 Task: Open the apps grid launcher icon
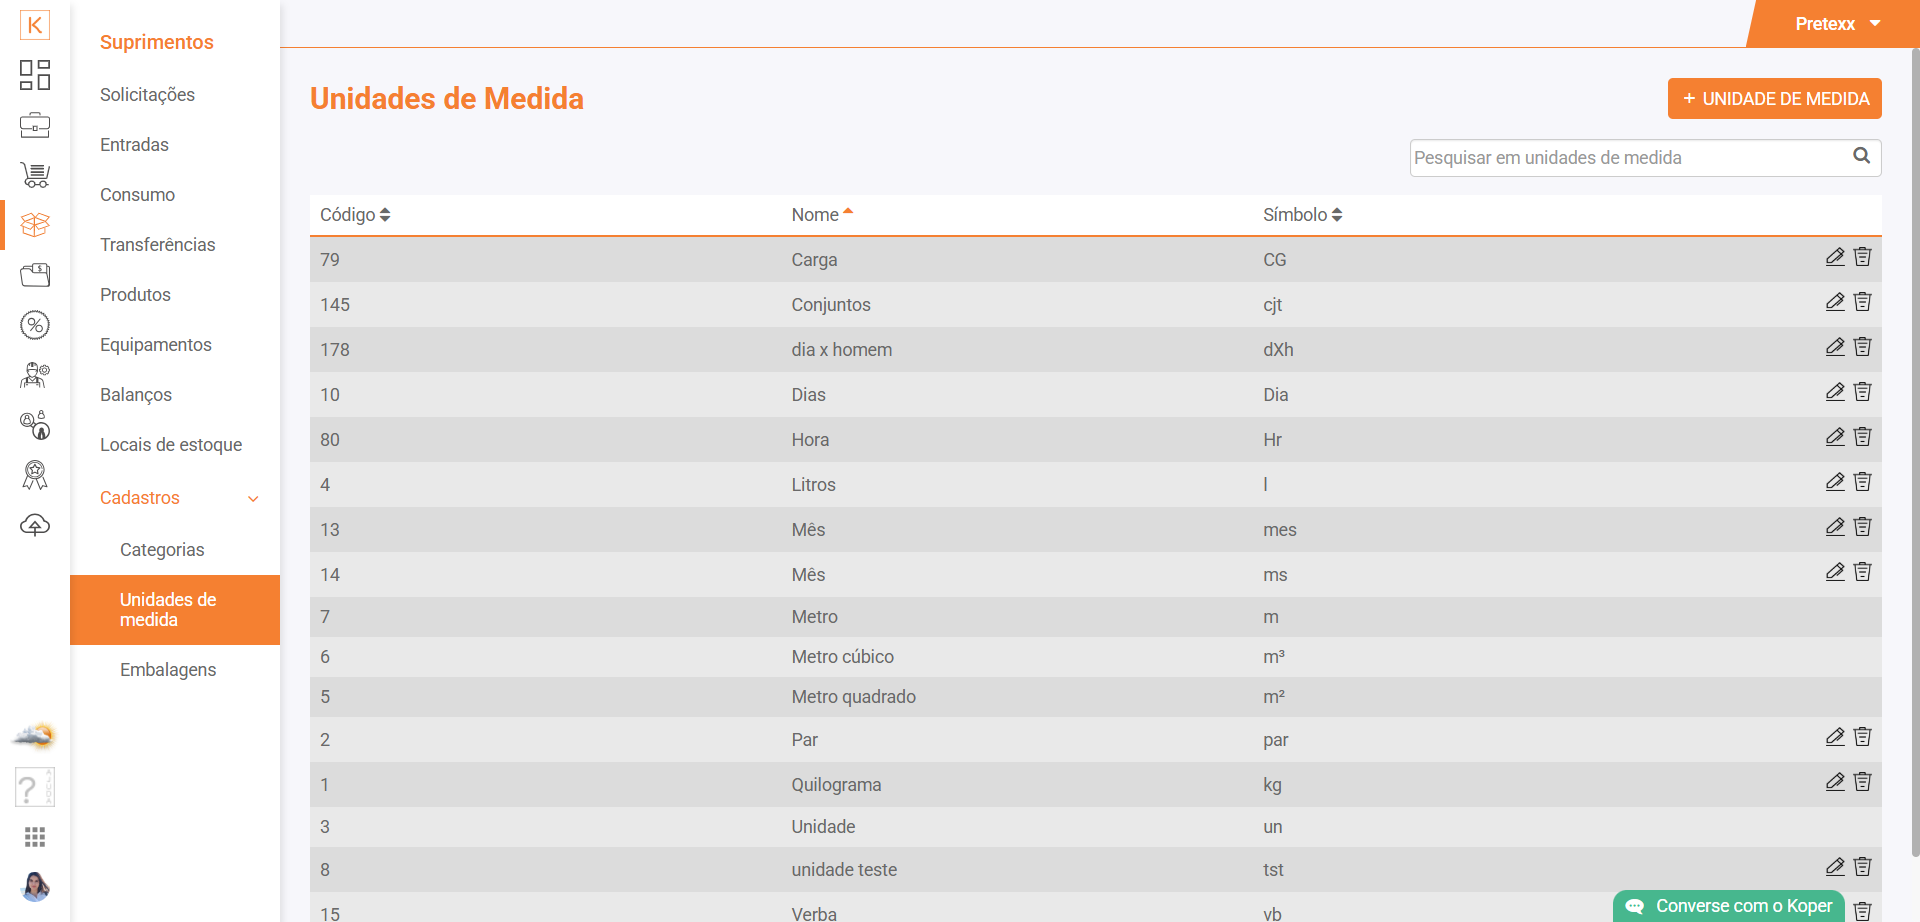tap(35, 837)
